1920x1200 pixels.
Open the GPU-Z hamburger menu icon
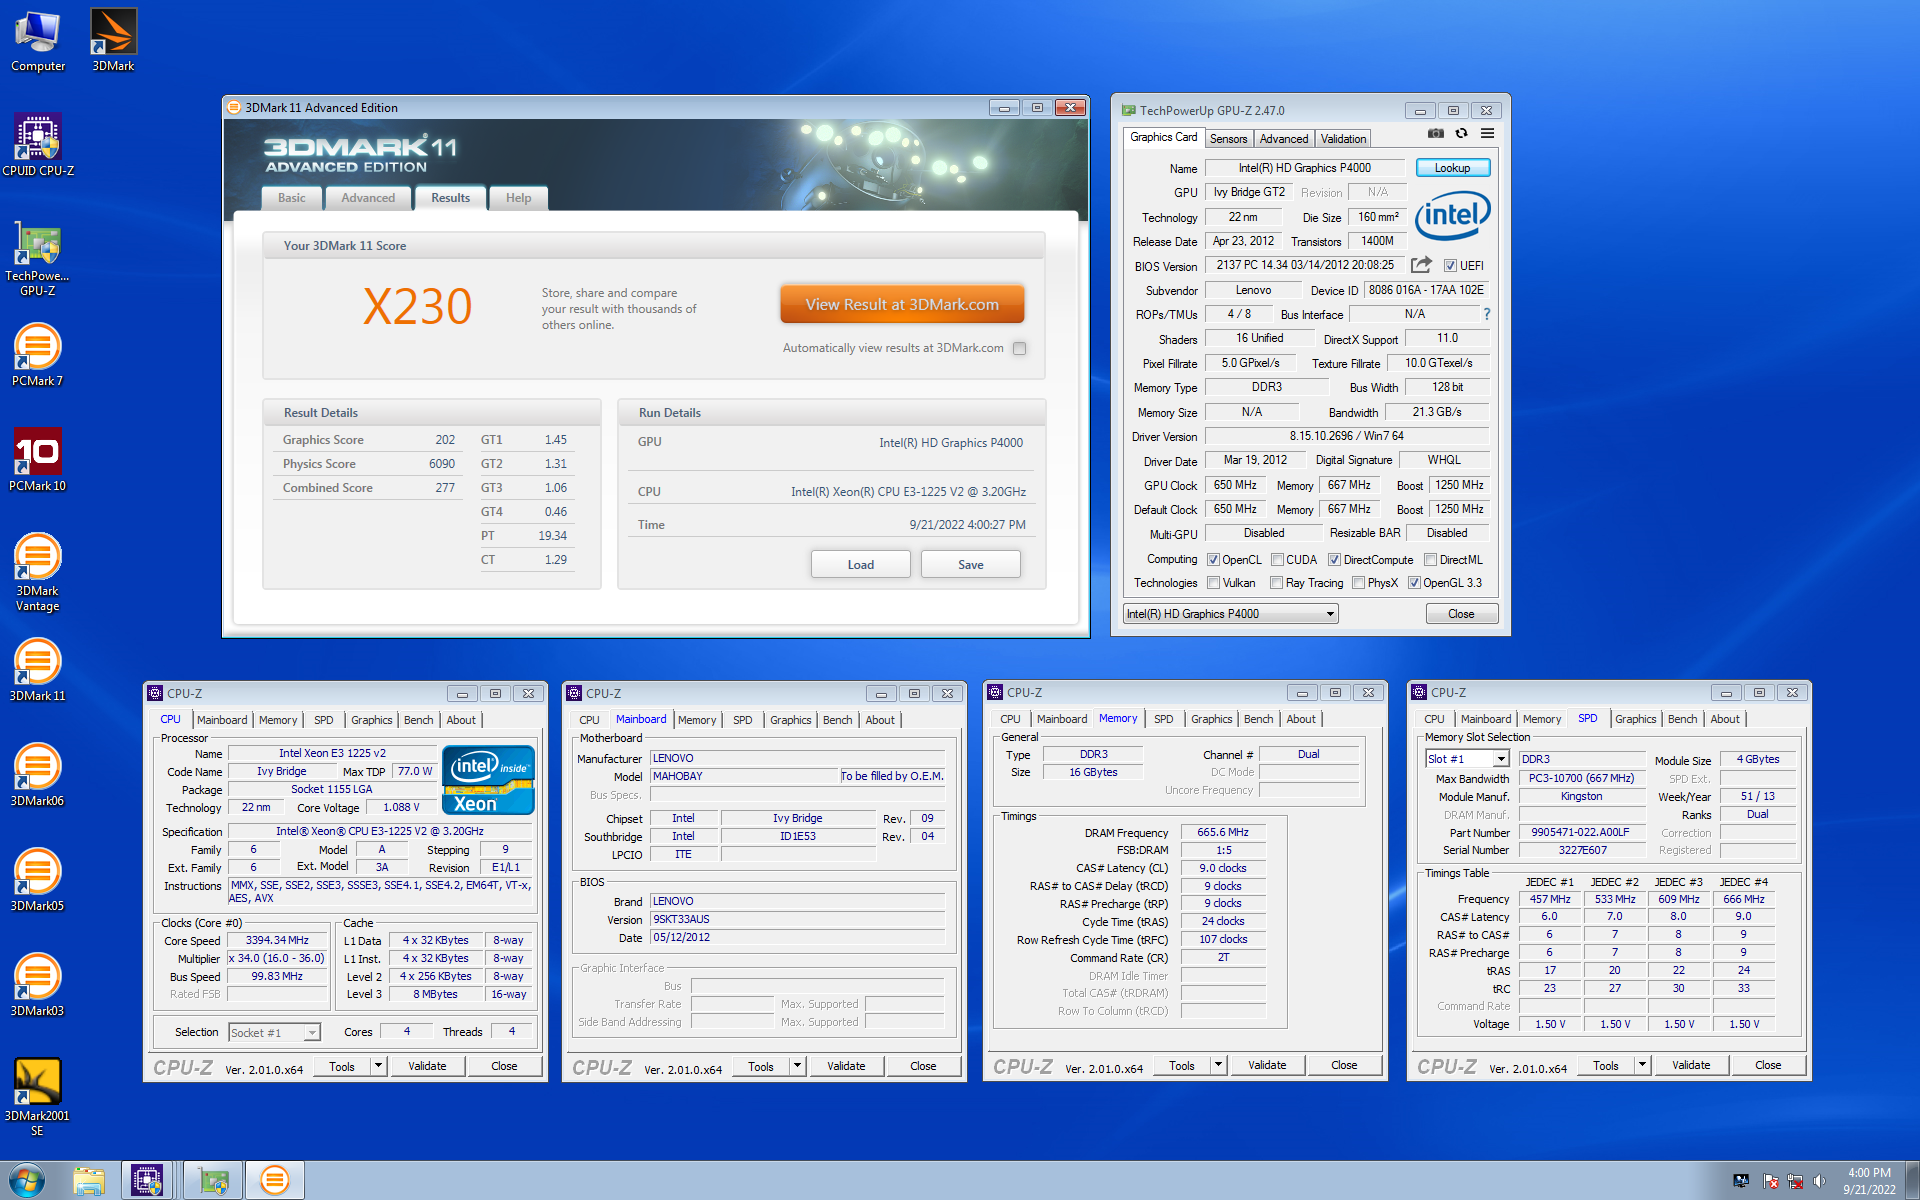click(x=1487, y=133)
